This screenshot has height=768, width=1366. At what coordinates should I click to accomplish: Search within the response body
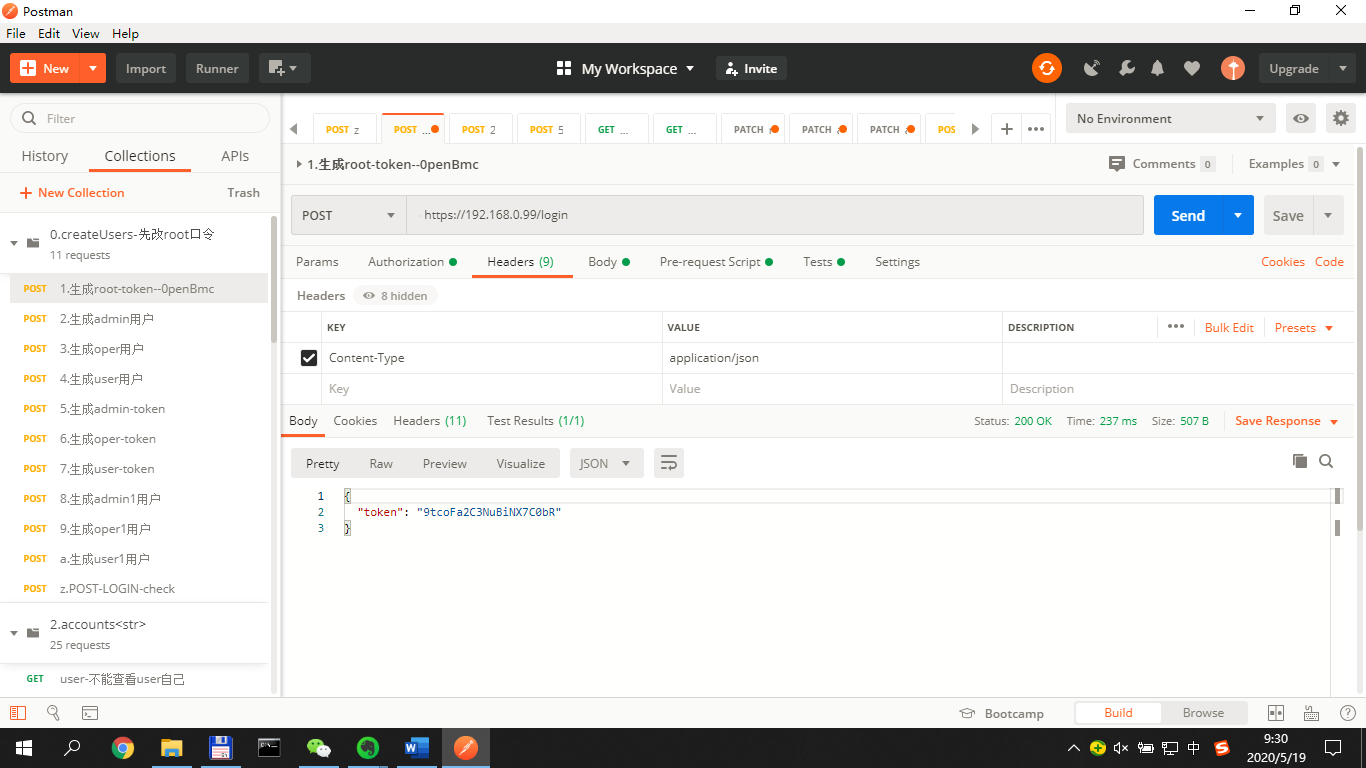coord(1326,461)
